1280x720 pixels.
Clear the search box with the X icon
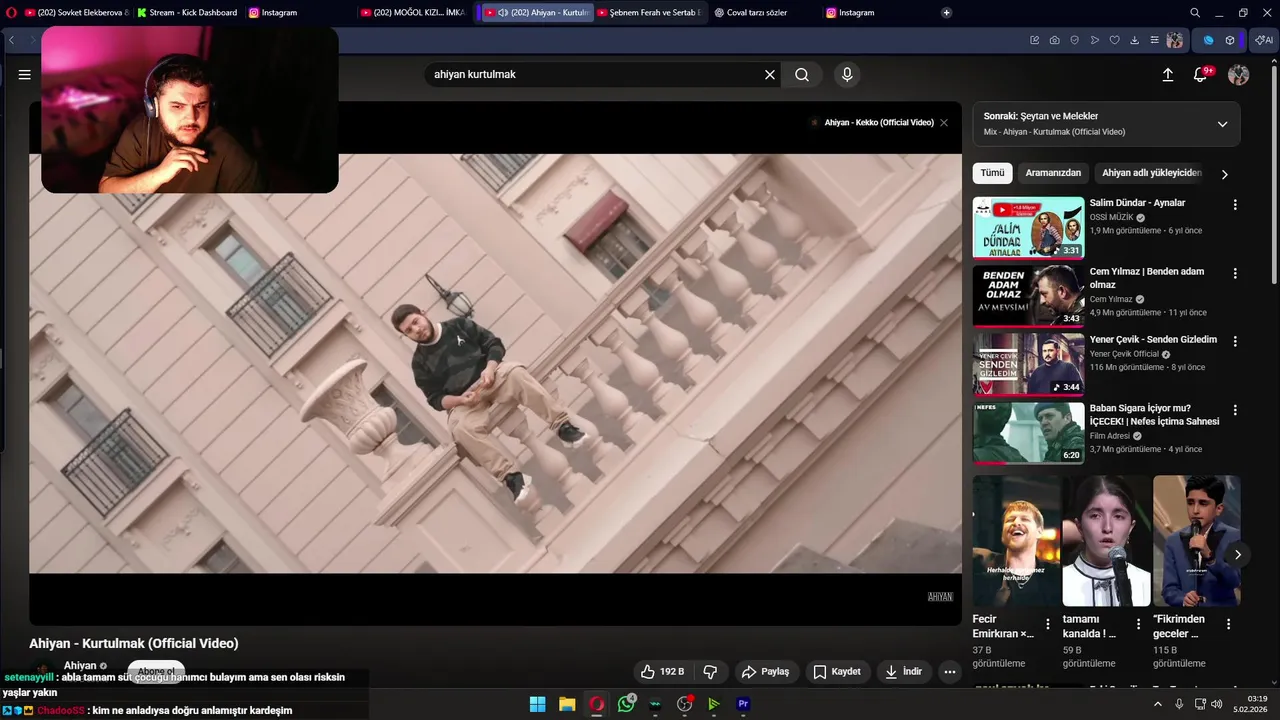(x=770, y=74)
